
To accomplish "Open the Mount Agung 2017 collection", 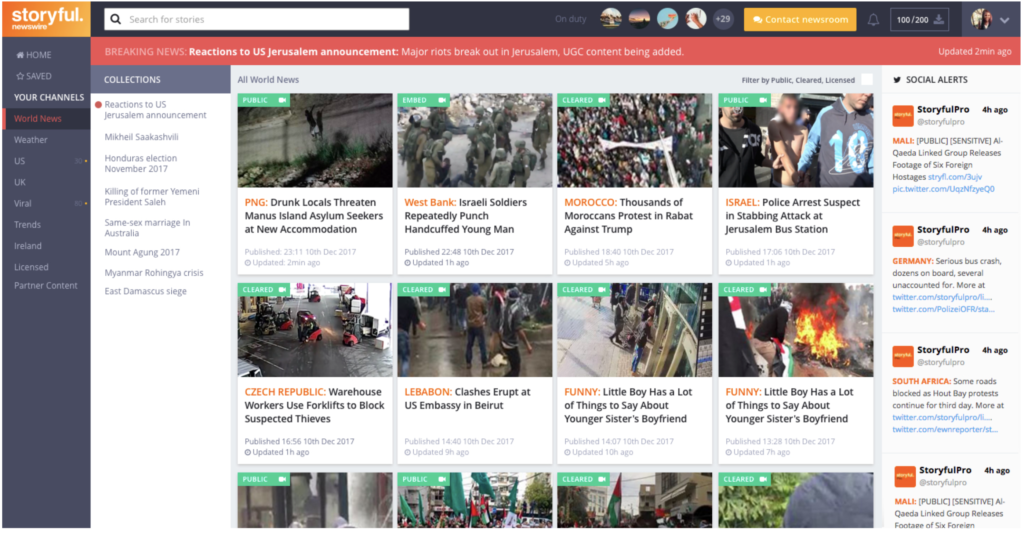I will [x=142, y=252].
